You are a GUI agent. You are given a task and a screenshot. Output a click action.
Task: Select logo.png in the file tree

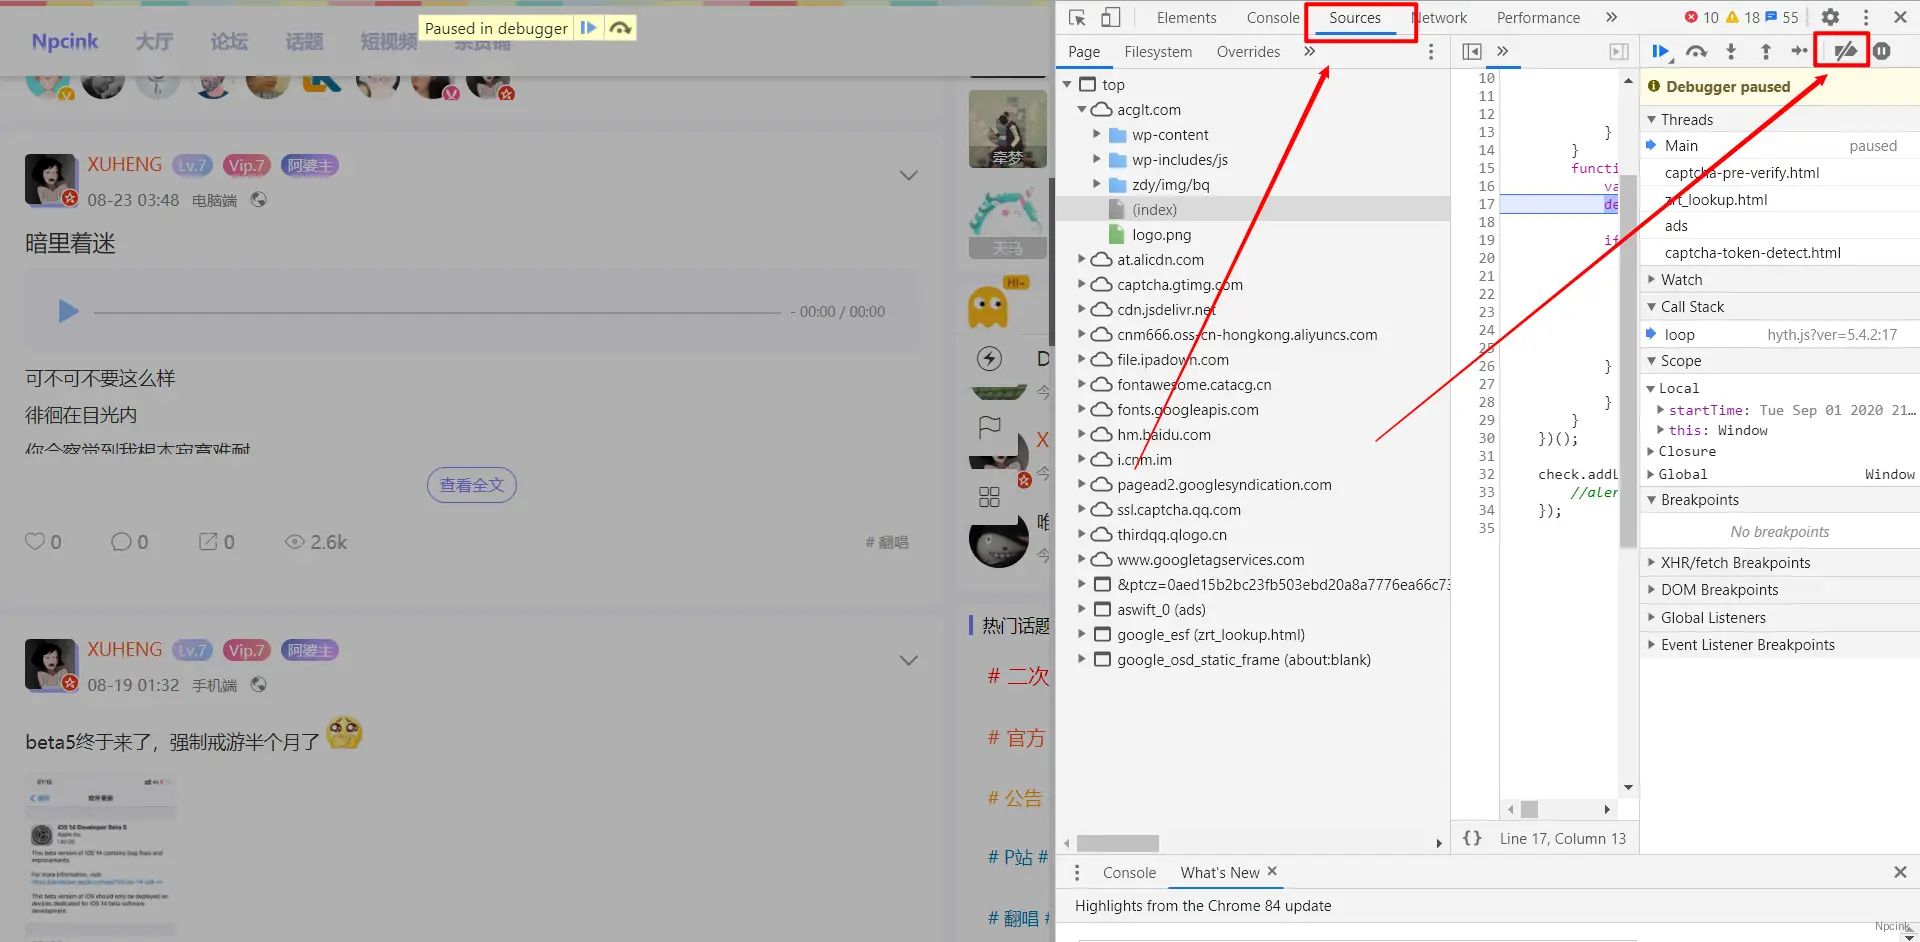tap(1161, 235)
